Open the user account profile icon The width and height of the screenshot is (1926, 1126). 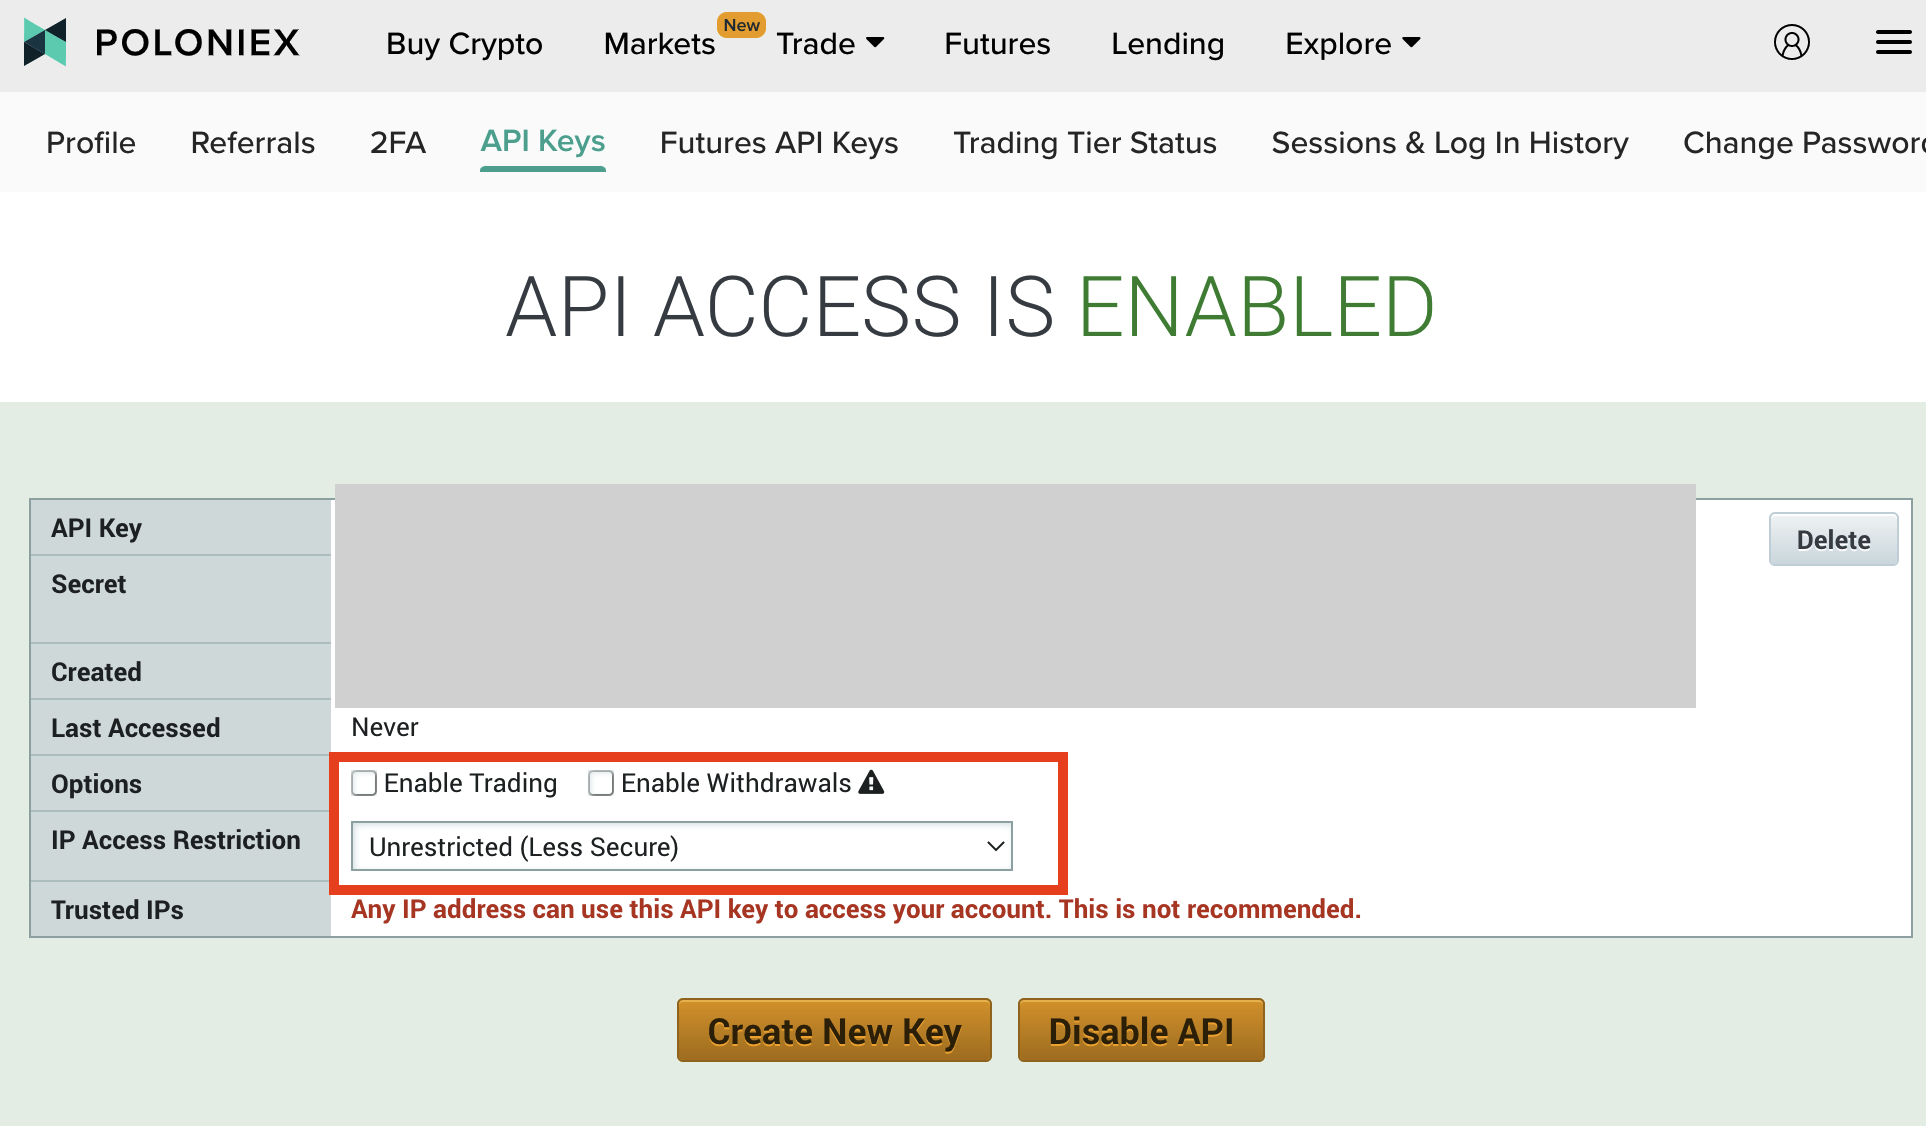click(x=1791, y=42)
